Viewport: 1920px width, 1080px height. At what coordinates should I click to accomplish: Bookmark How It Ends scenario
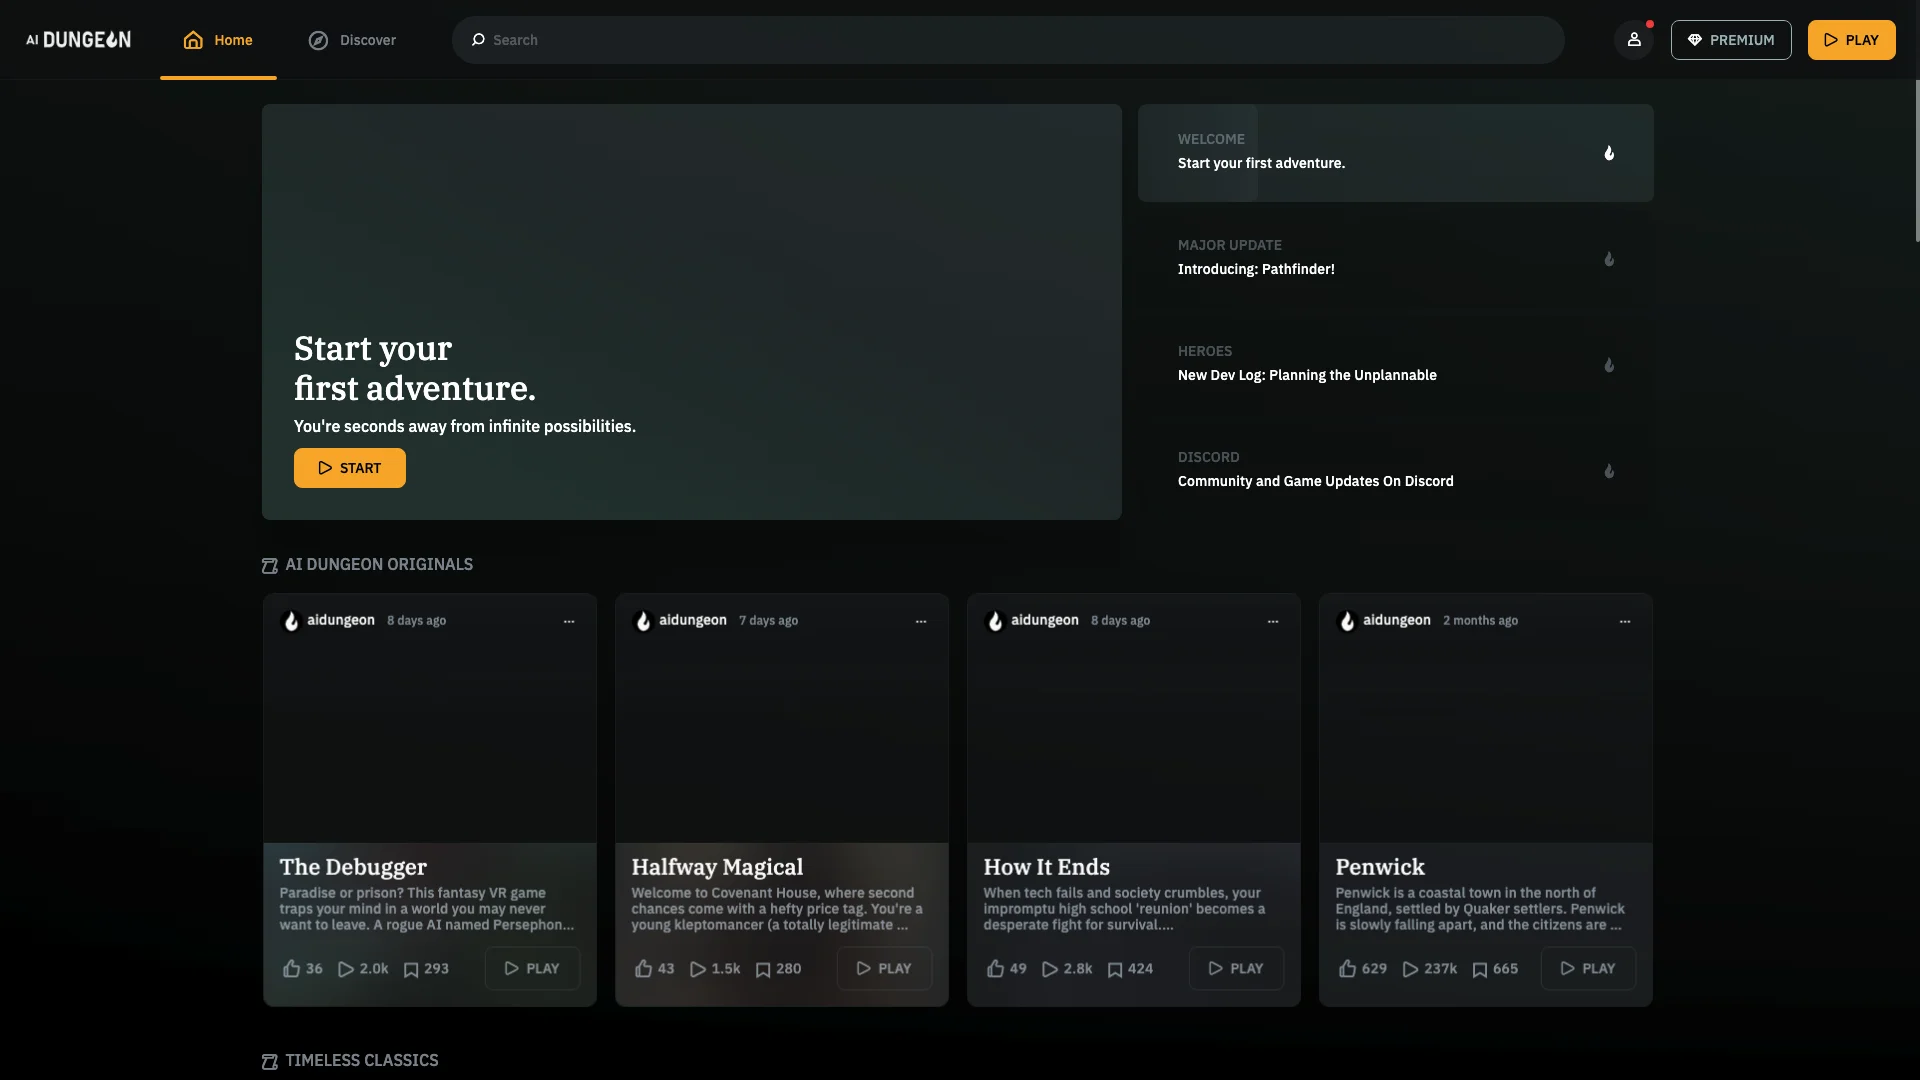tap(1115, 969)
